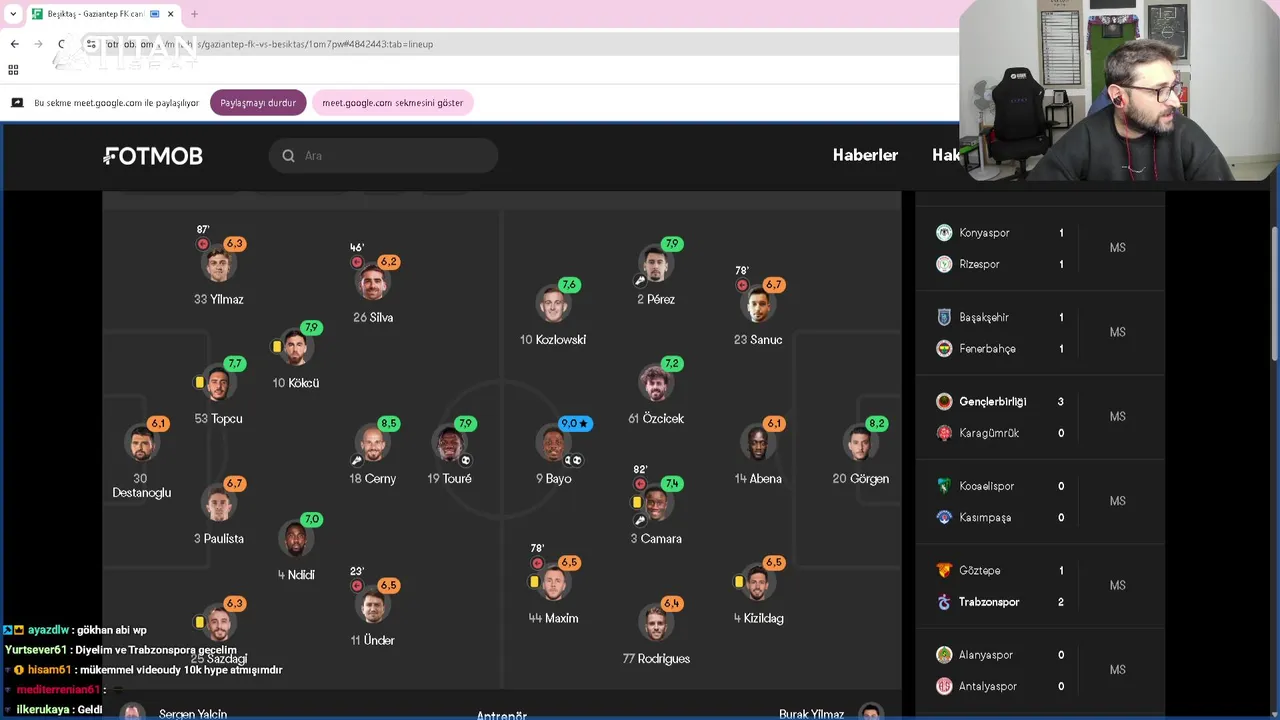Click the page vertical scrollbar
The height and width of the screenshot is (720, 1280).
click(1274, 295)
